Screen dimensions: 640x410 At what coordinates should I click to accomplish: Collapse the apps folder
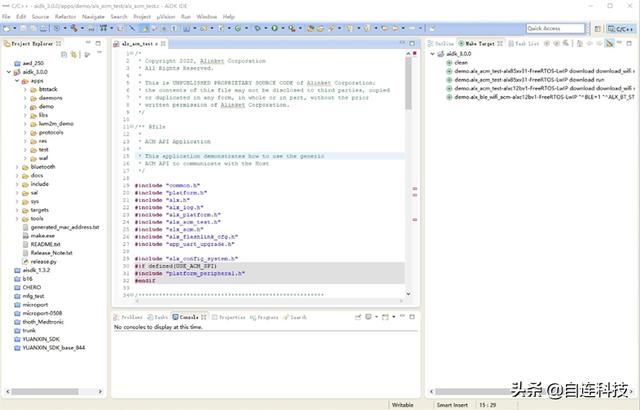tap(18, 80)
